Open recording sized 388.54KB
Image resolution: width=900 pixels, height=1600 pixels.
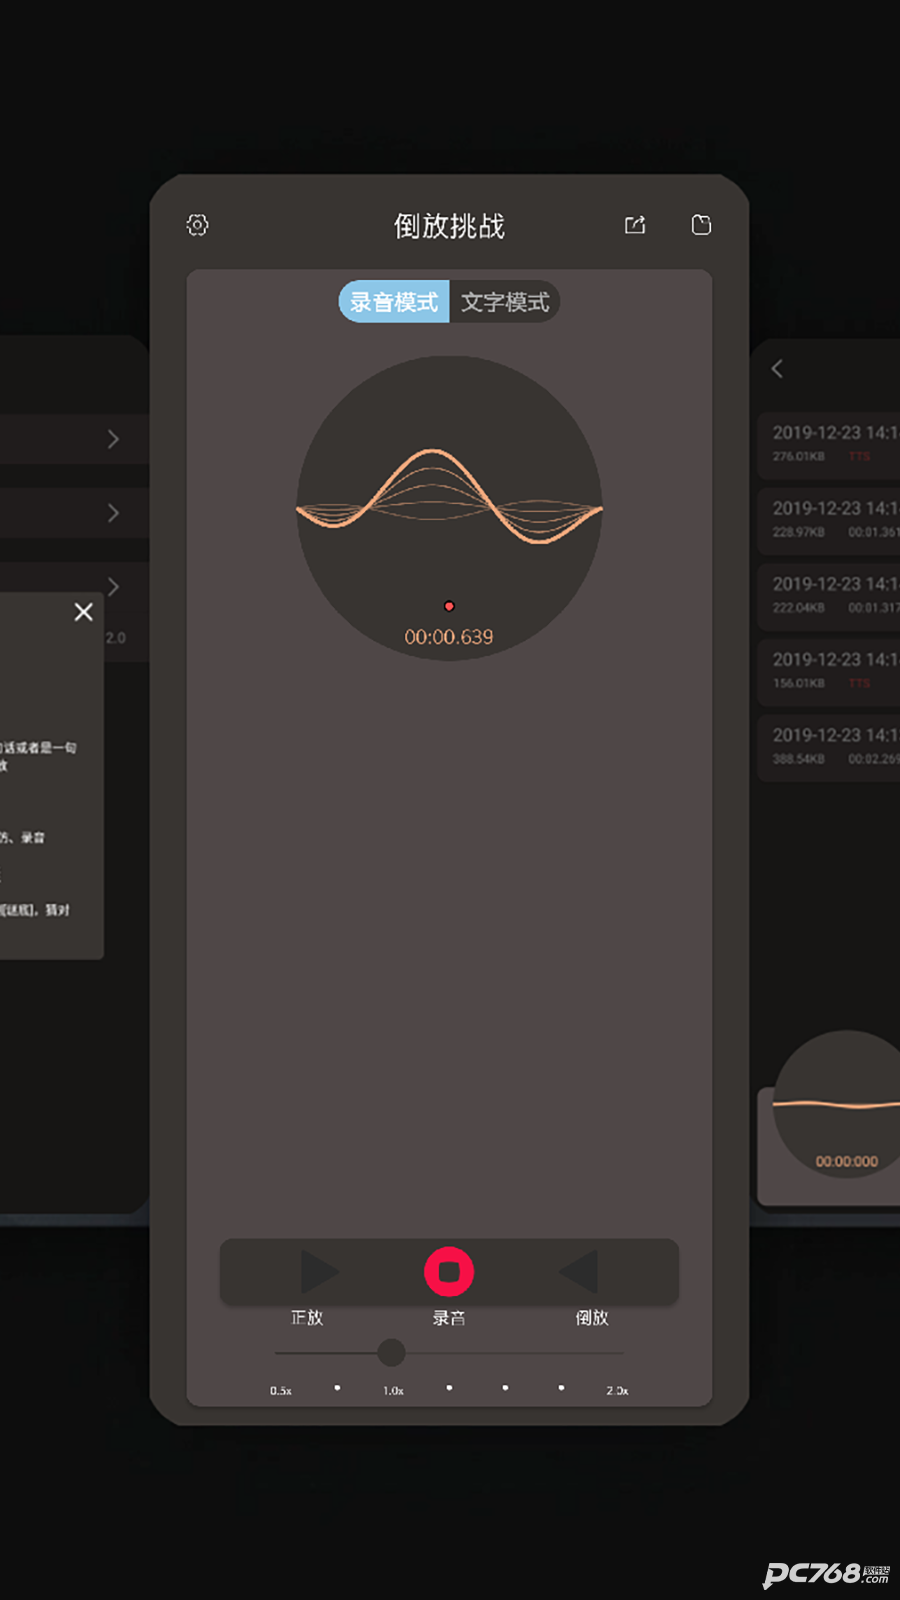(829, 746)
